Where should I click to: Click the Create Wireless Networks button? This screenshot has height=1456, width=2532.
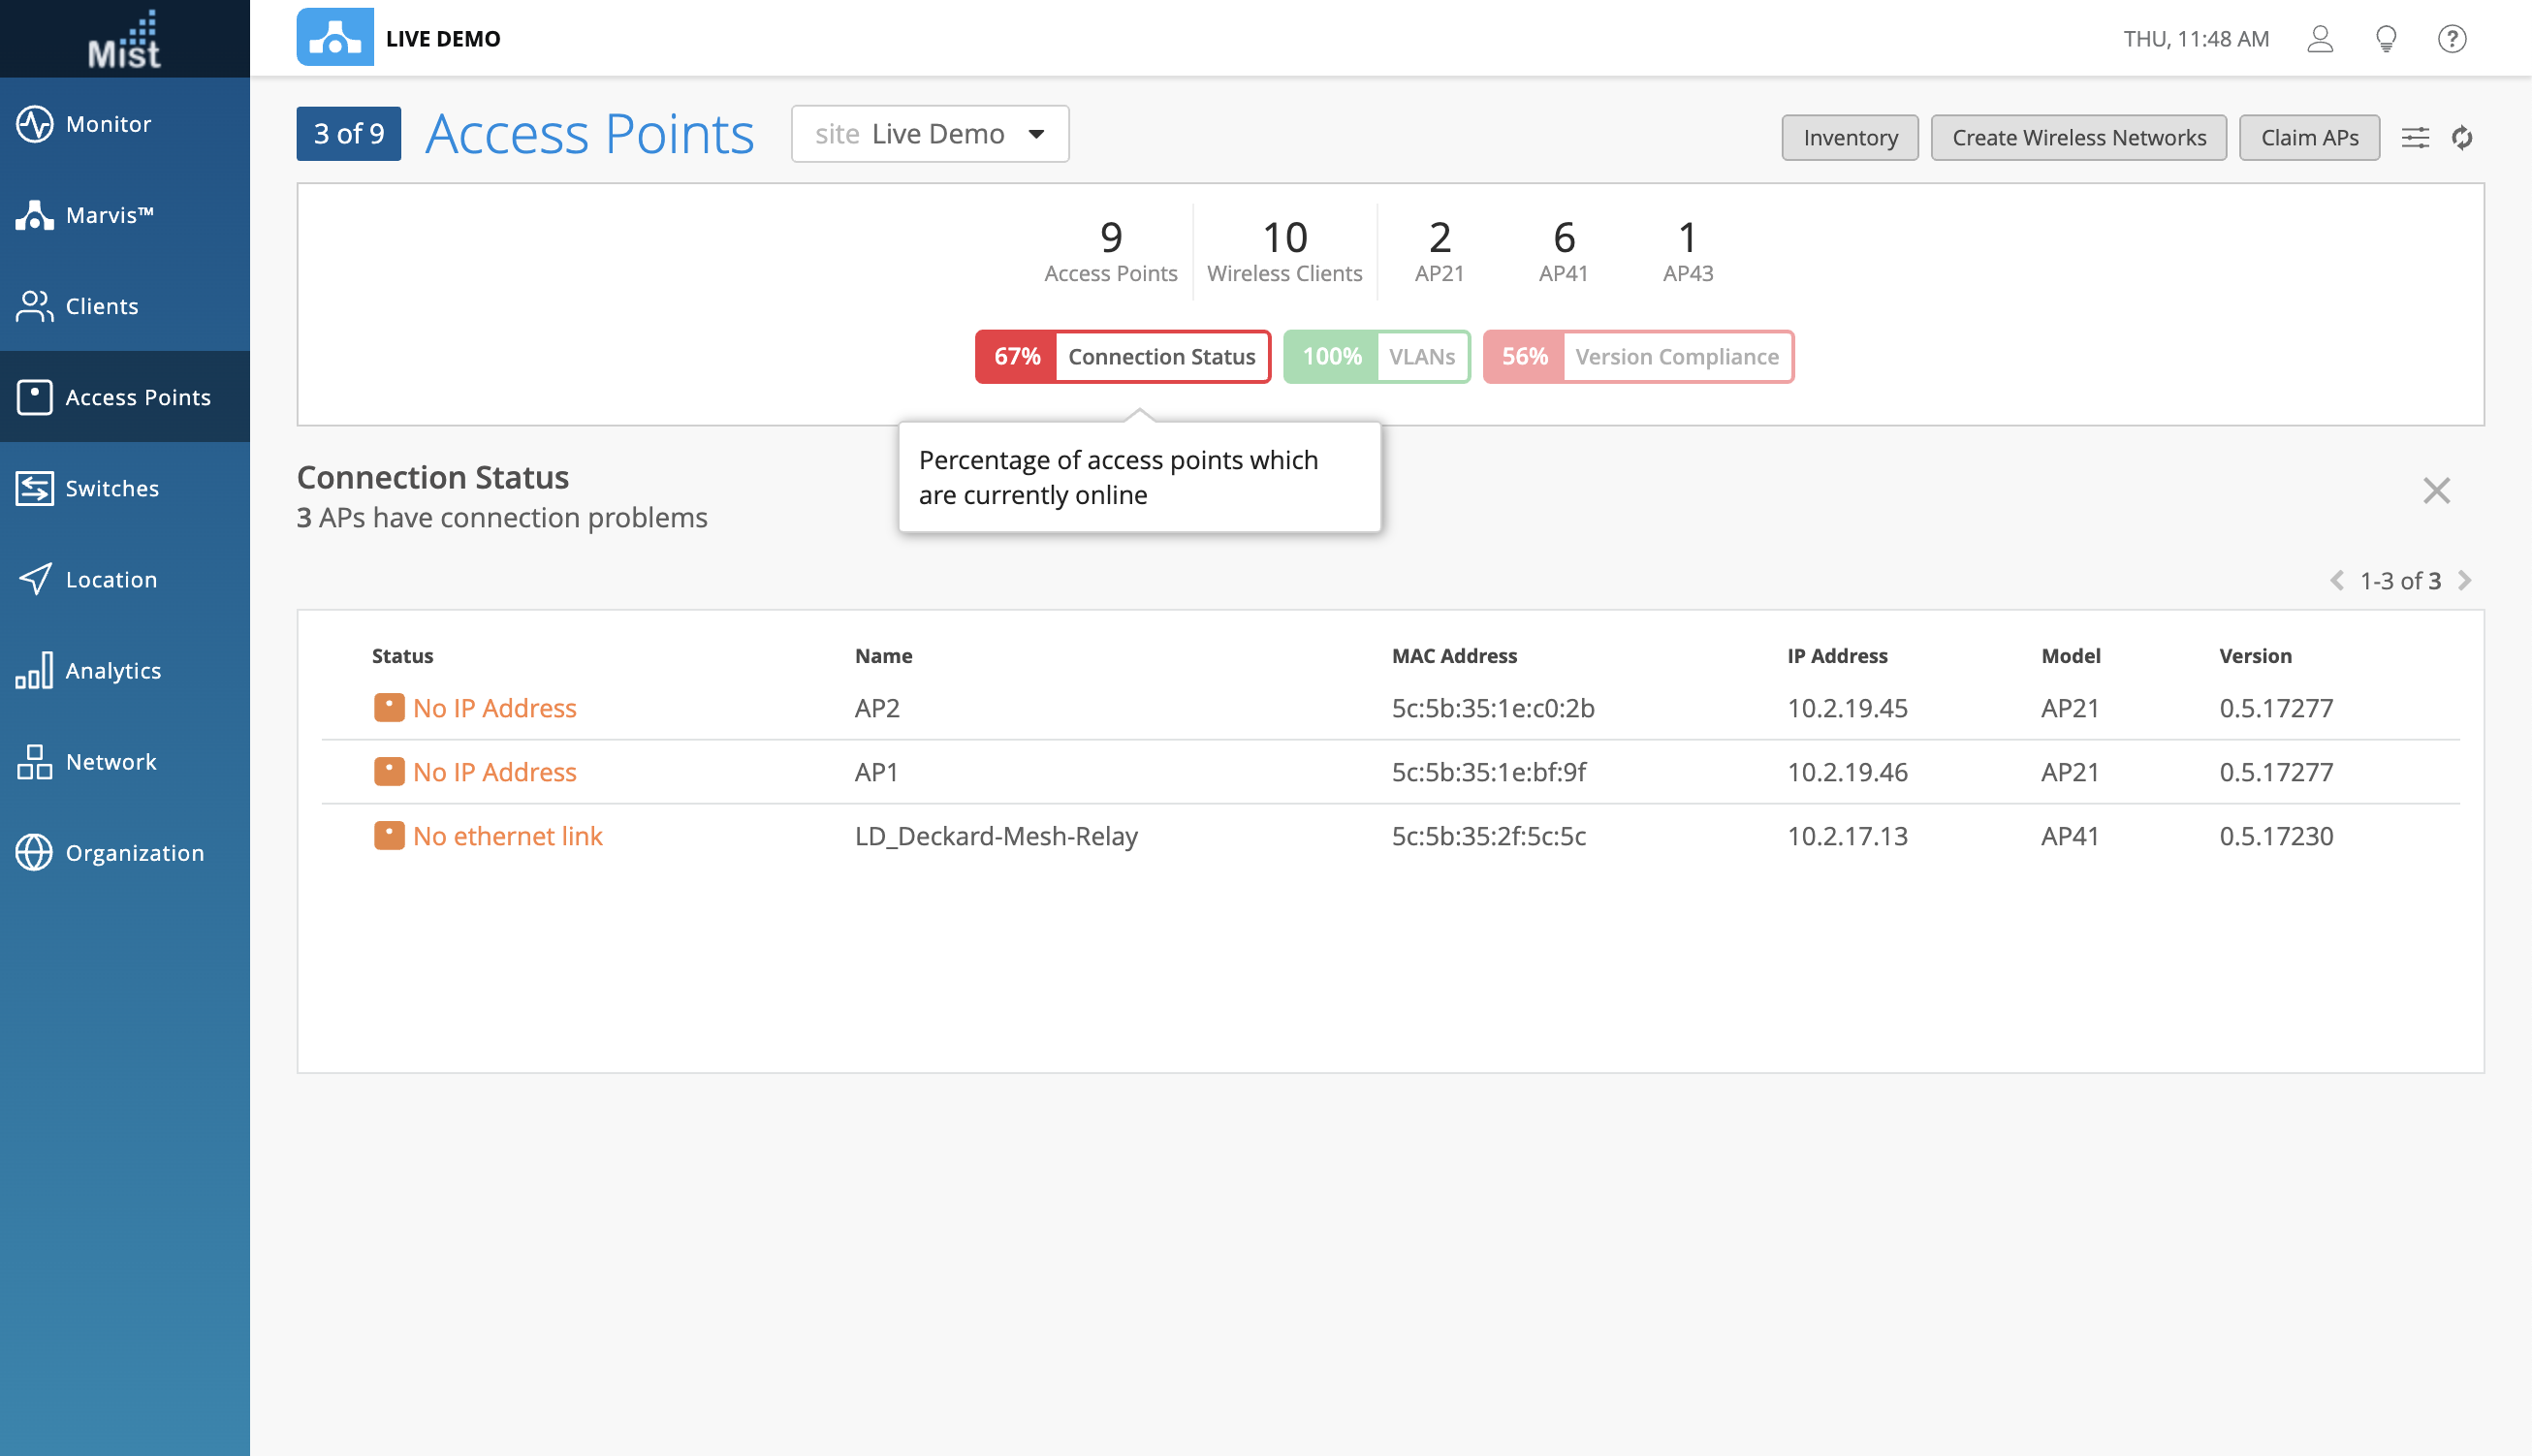coord(2078,138)
